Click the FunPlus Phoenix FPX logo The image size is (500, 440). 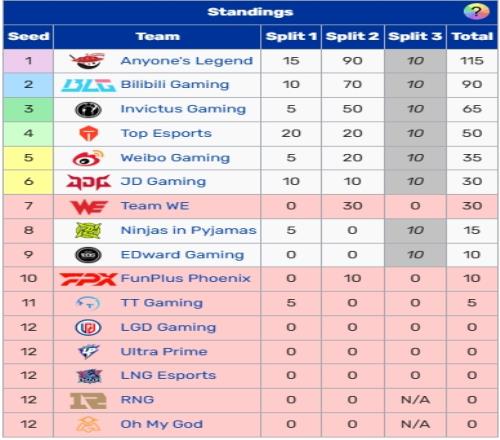[x=88, y=279]
